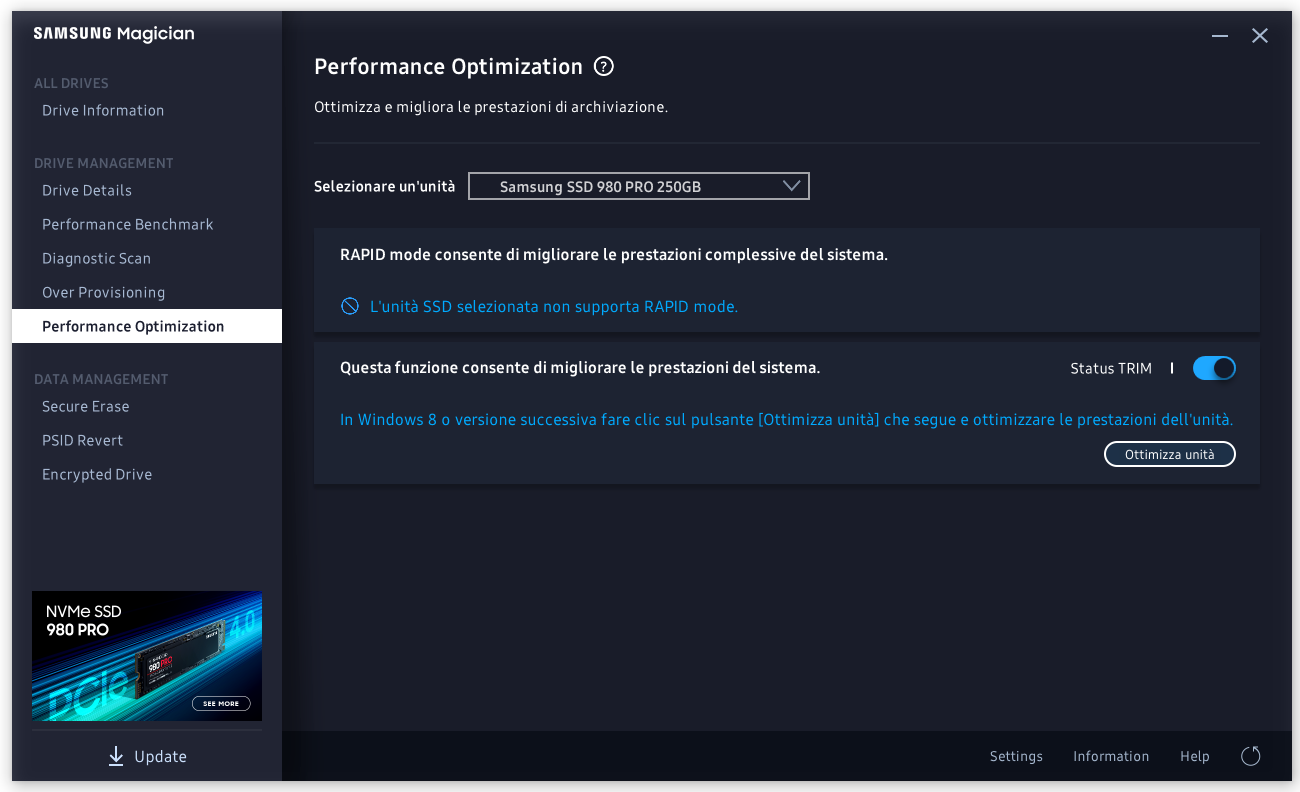The image size is (1300, 792).
Task: Click the Ottimizza unità button
Action: click(x=1170, y=454)
